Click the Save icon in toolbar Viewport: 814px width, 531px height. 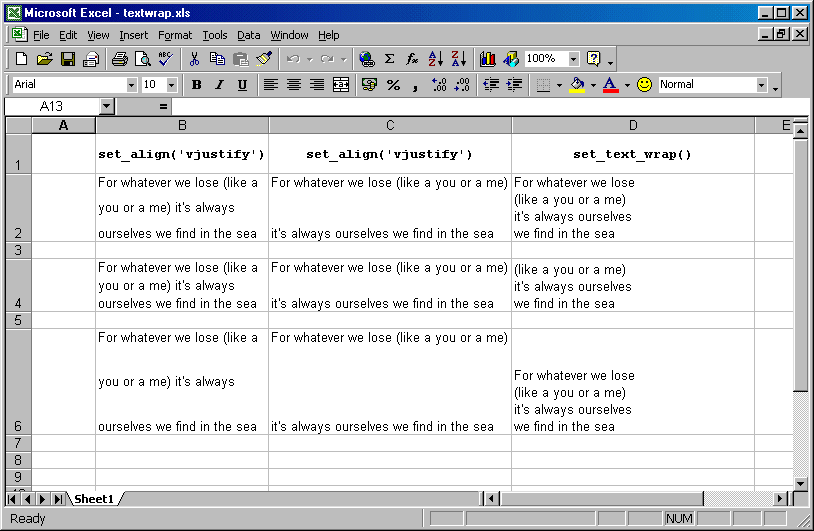tap(68, 59)
